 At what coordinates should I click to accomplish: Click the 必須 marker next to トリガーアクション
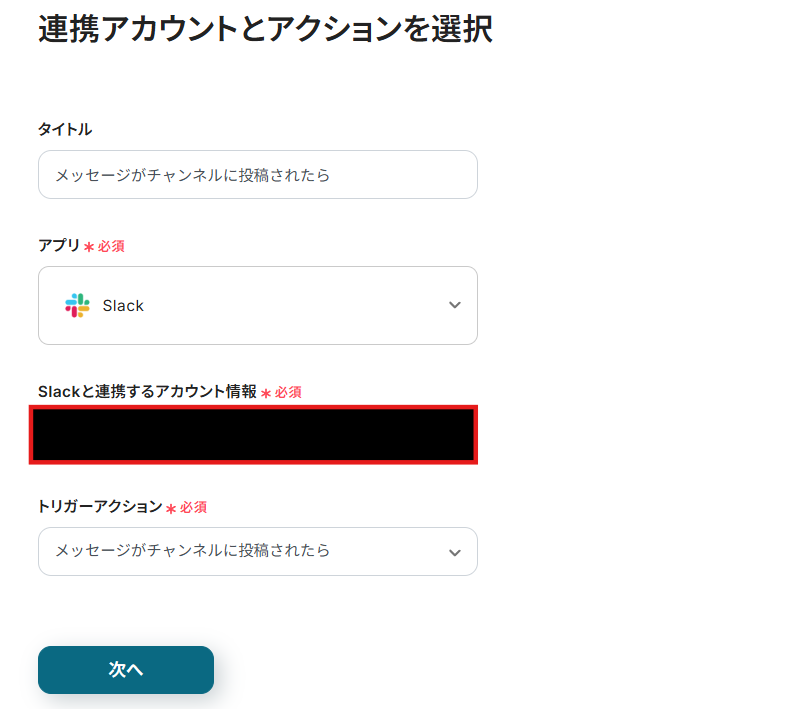coord(194,508)
